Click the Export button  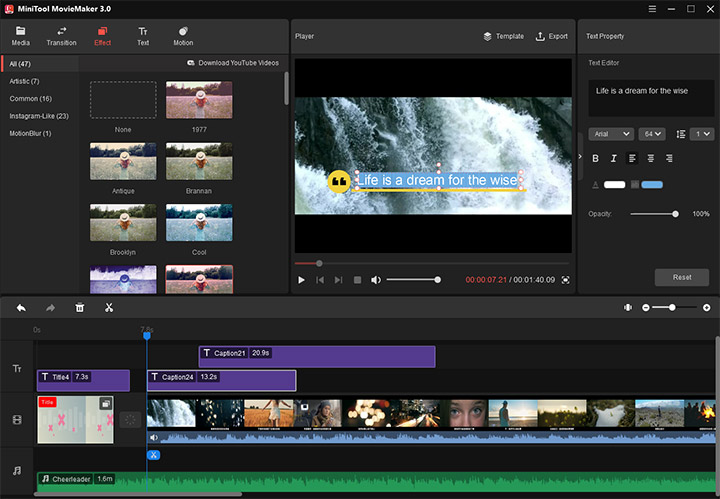[551, 36]
